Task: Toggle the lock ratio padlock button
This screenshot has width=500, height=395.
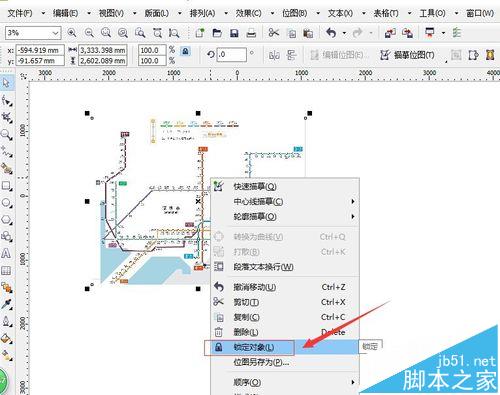Action: coord(186,51)
